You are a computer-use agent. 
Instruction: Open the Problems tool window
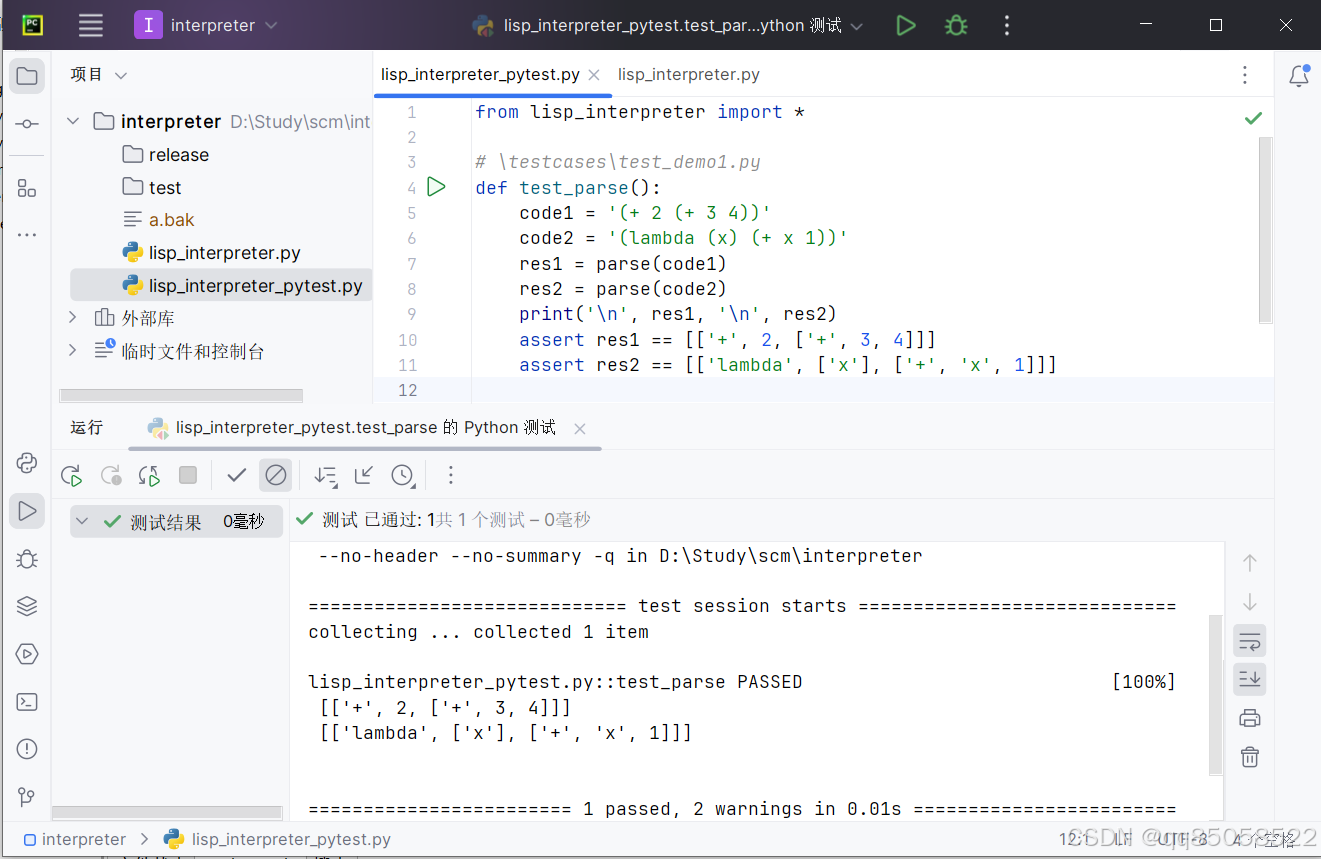[27, 748]
